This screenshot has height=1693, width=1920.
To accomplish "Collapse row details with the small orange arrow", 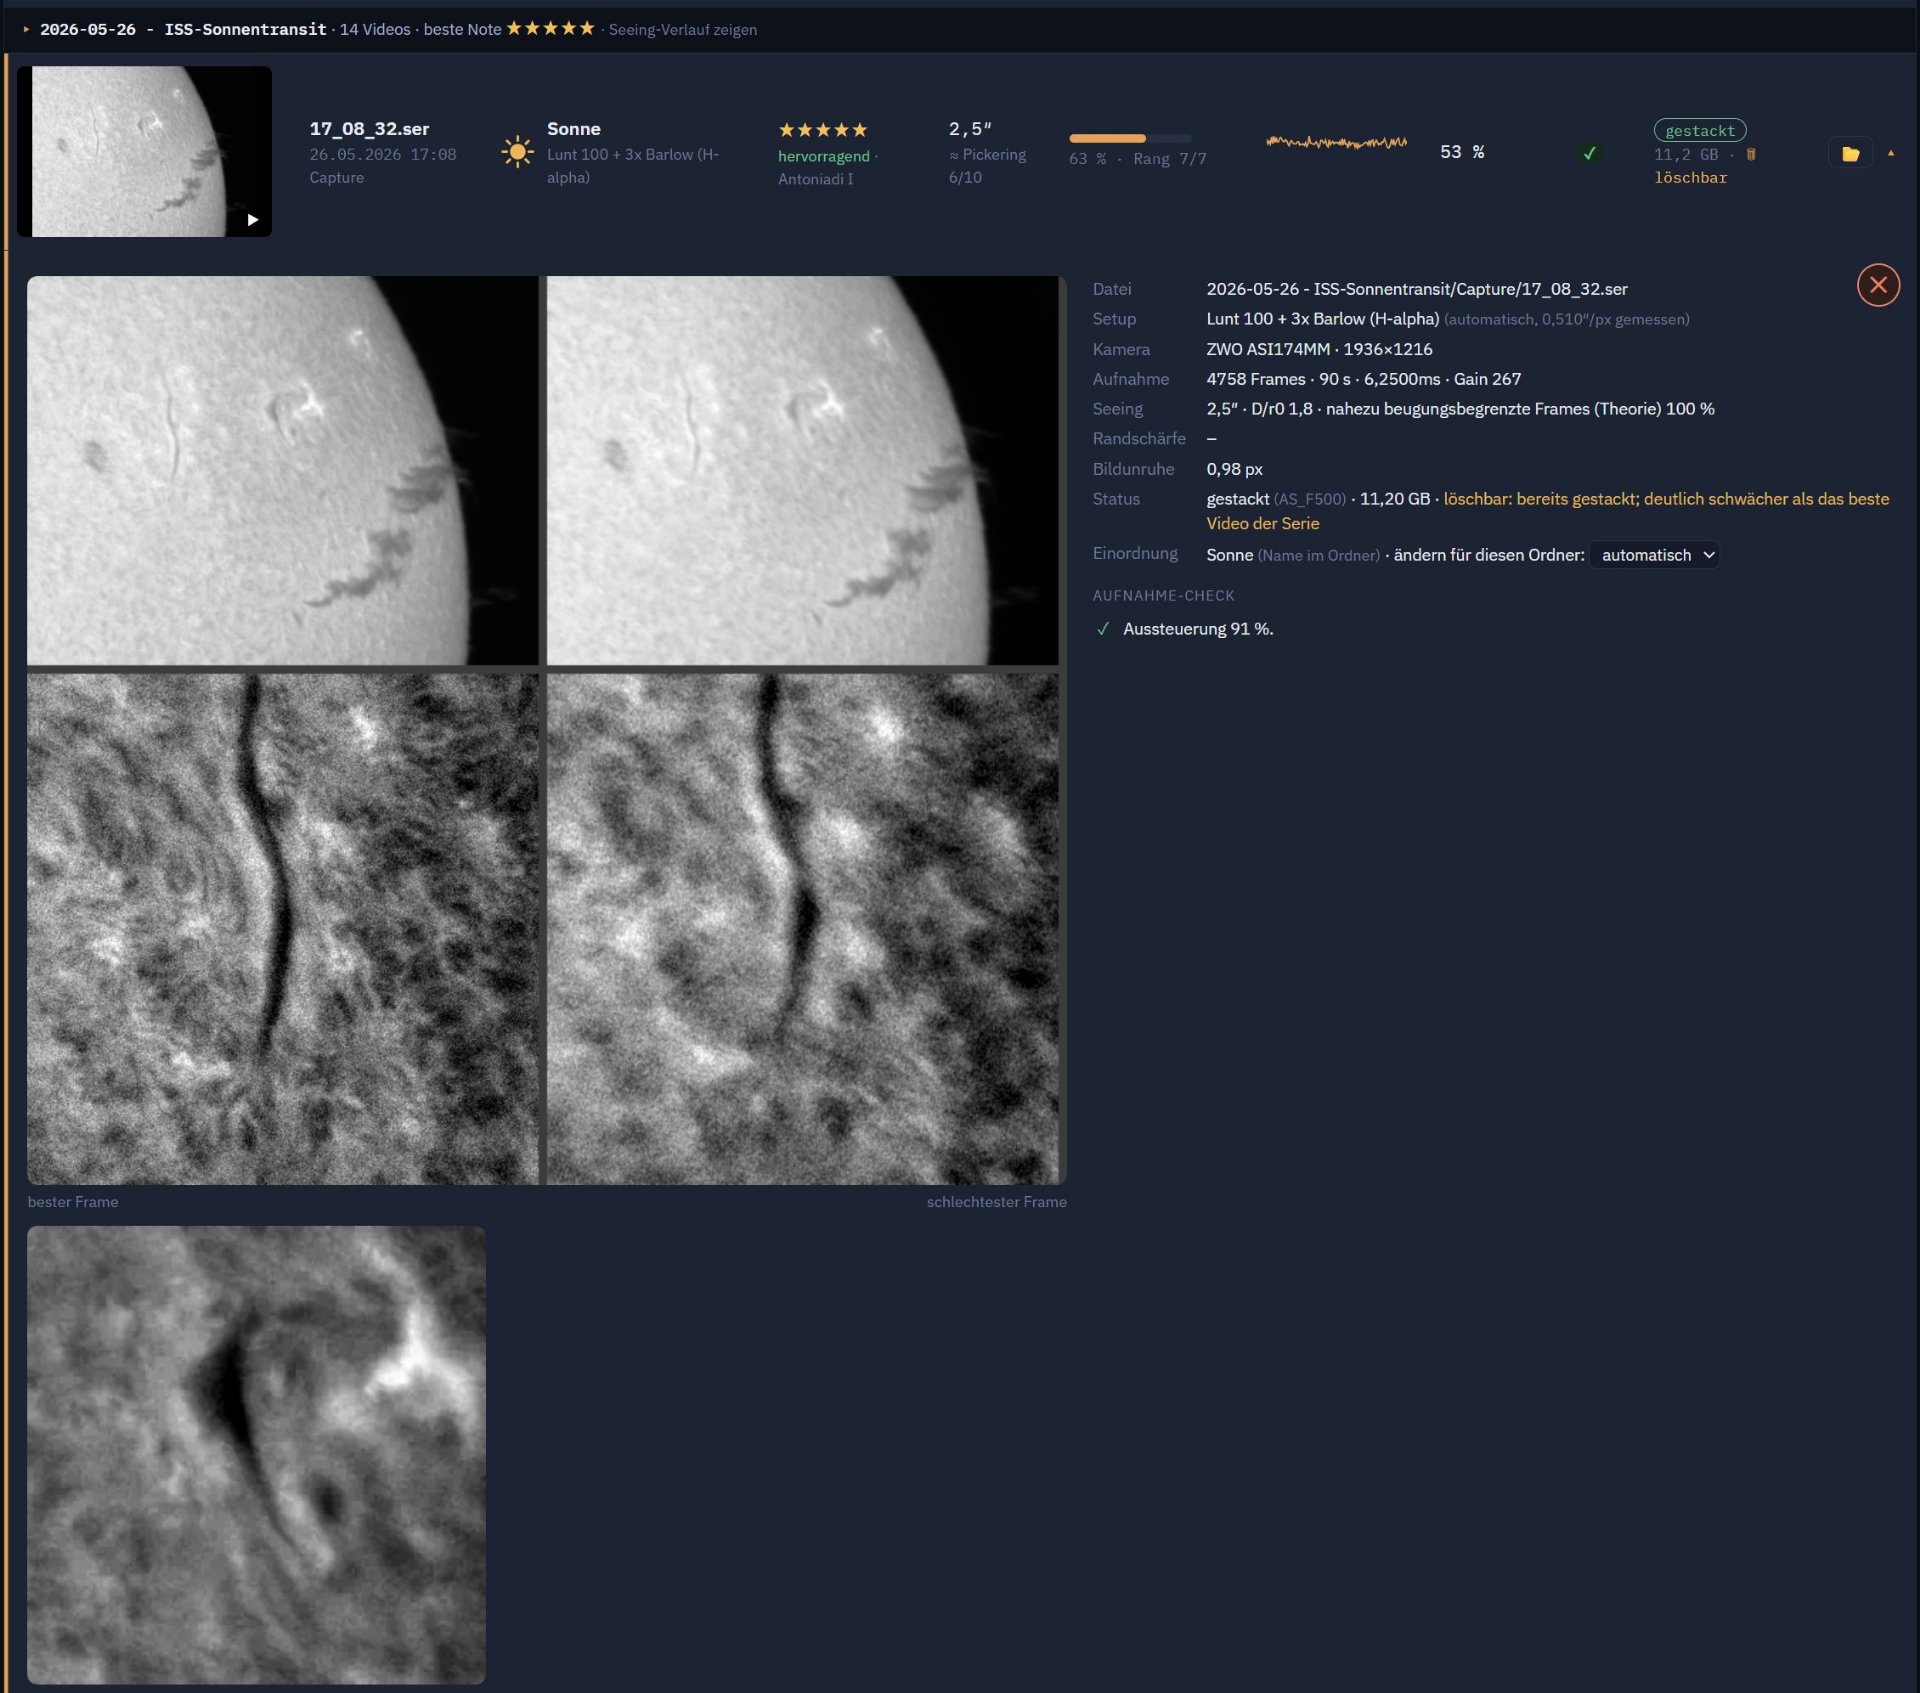I will click(1890, 153).
